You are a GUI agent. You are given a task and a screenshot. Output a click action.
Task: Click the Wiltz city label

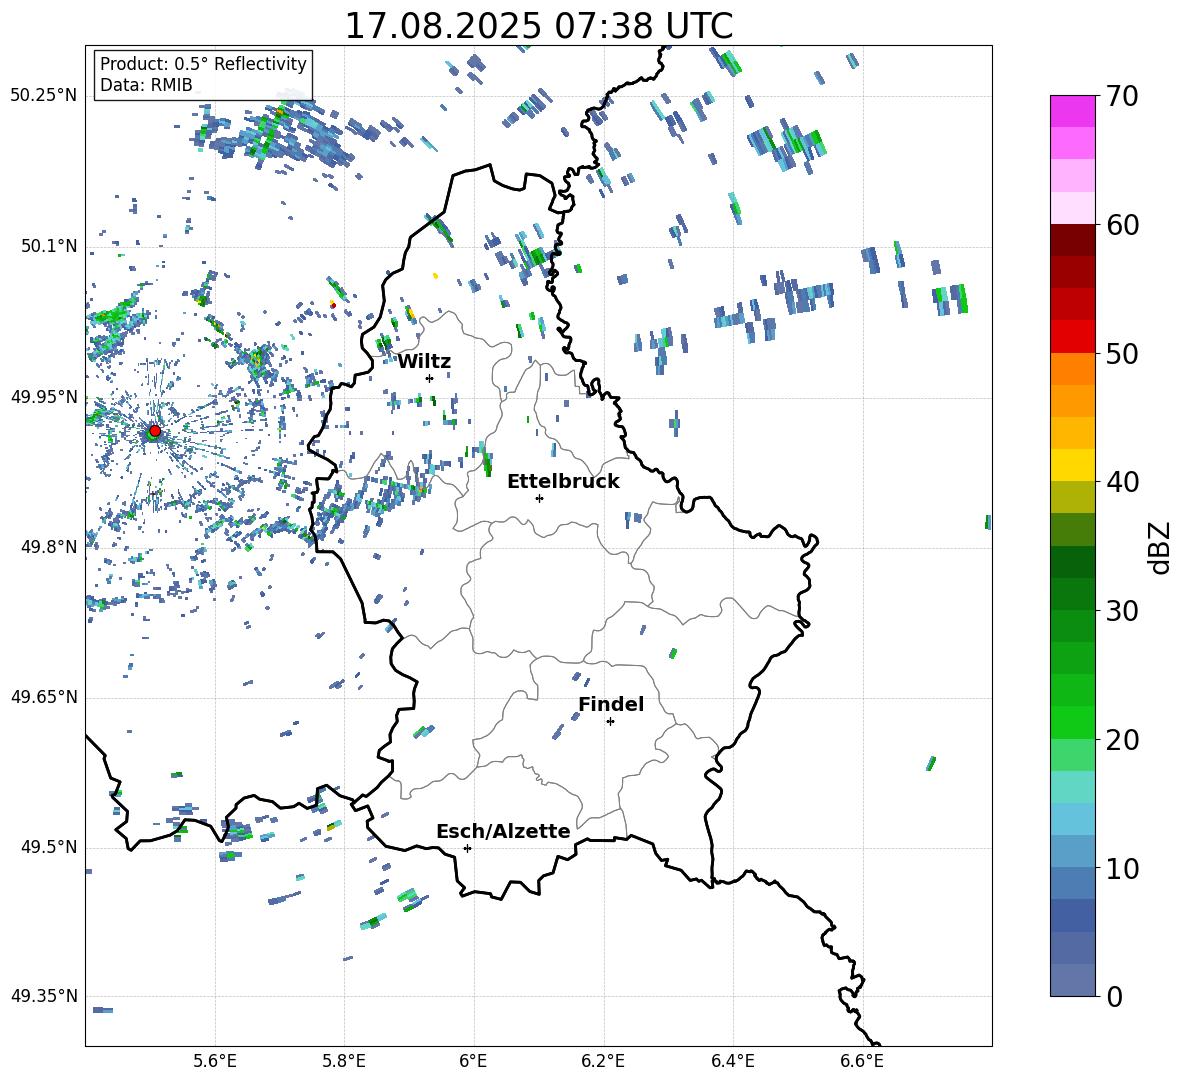click(x=424, y=362)
